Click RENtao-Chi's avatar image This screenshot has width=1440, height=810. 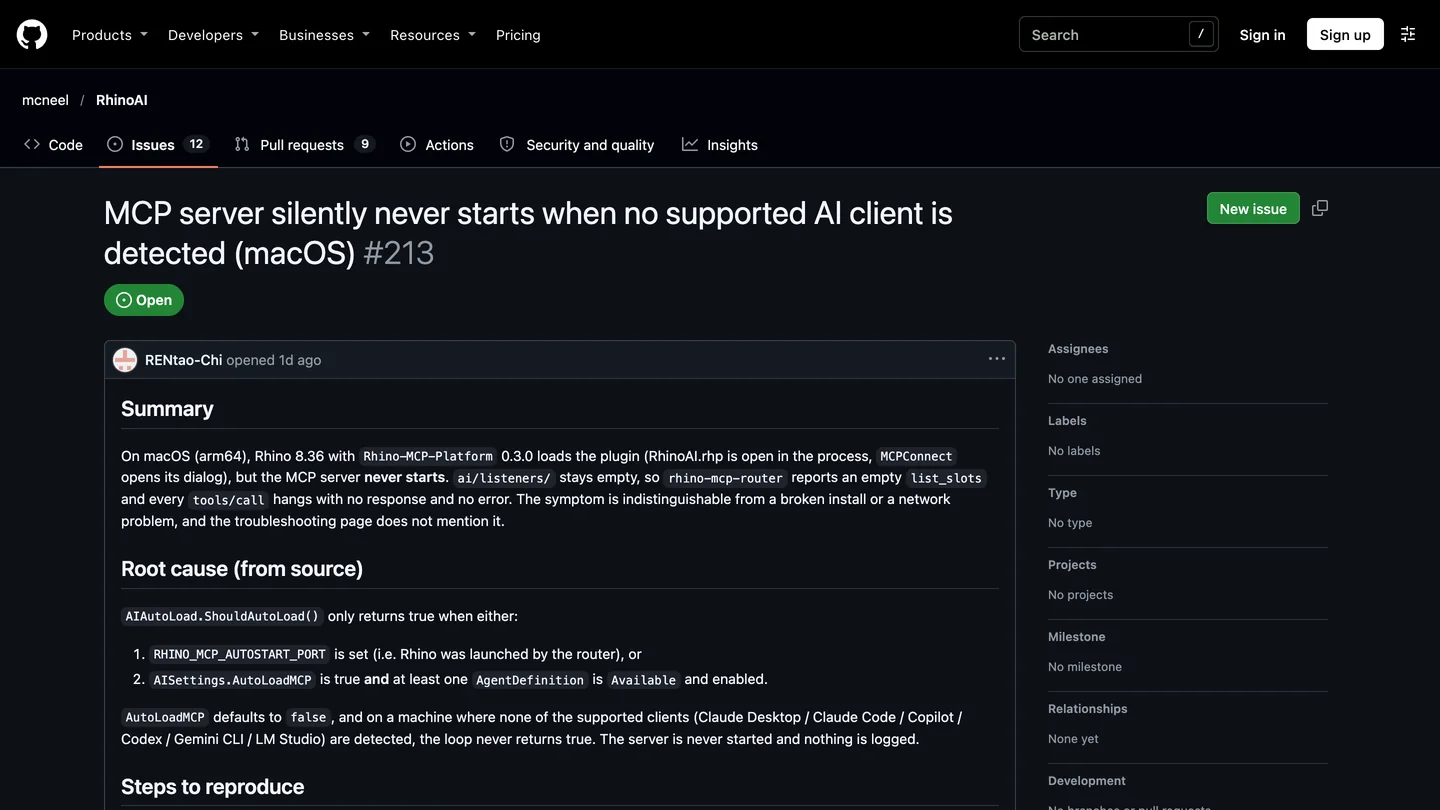(x=125, y=360)
